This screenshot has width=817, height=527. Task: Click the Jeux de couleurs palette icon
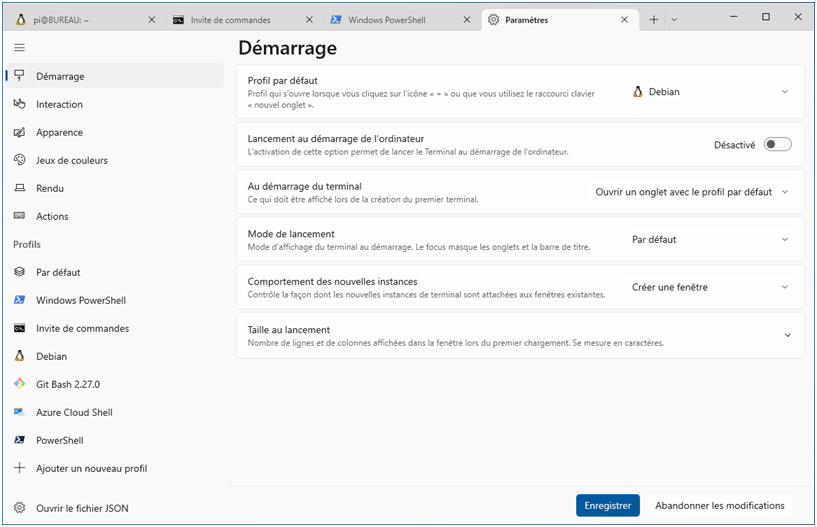[19, 160]
